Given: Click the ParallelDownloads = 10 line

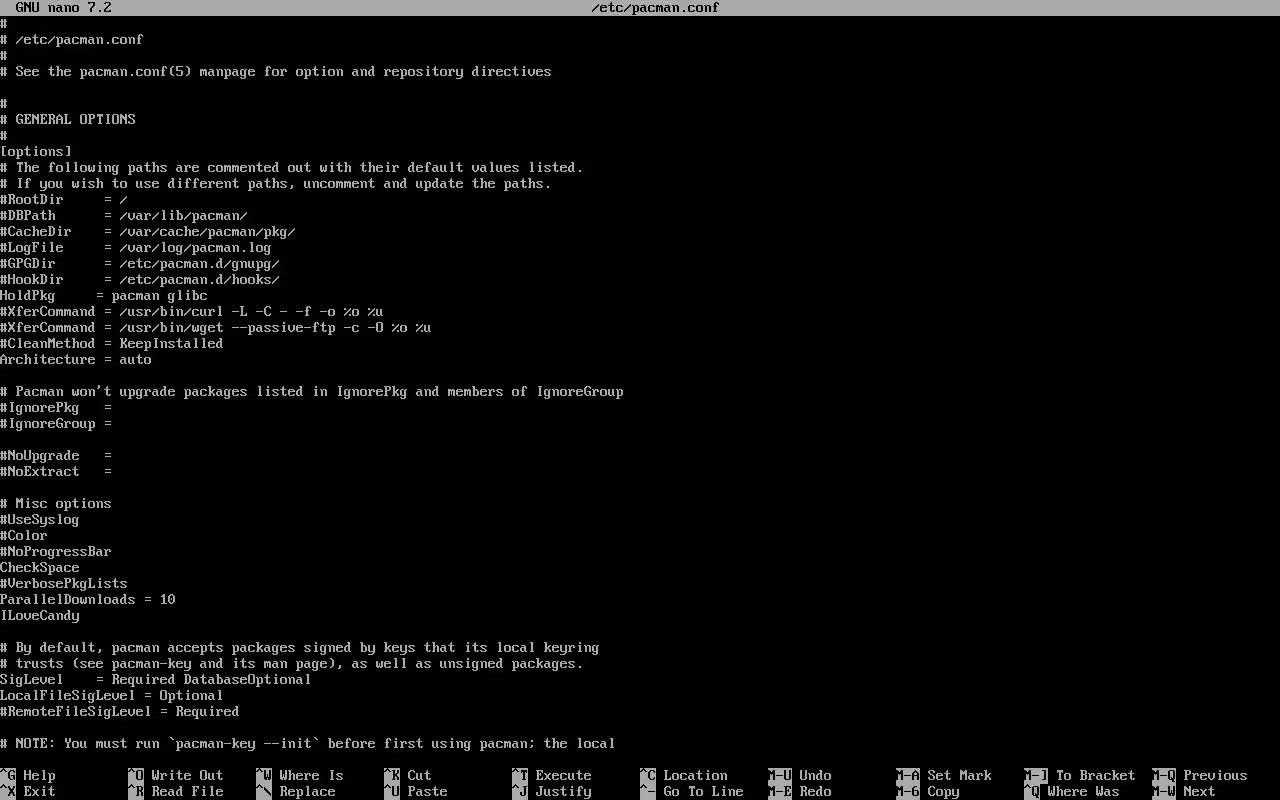Looking at the screenshot, I should 88,599.
